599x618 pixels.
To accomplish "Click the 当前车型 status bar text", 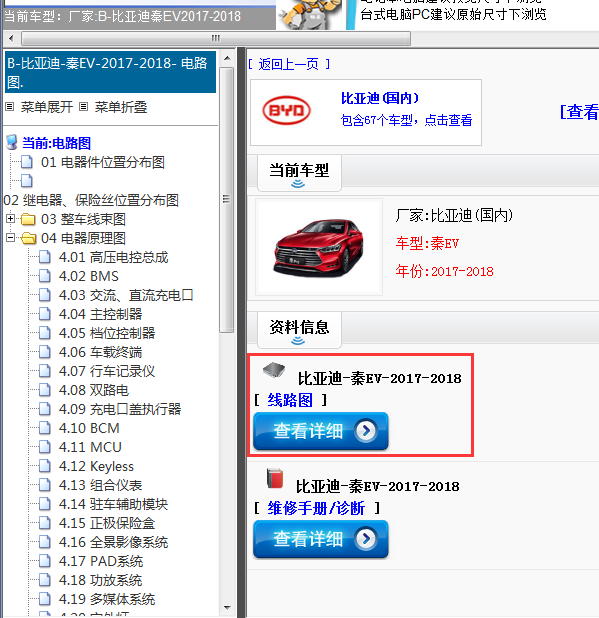I will coord(122,17).
